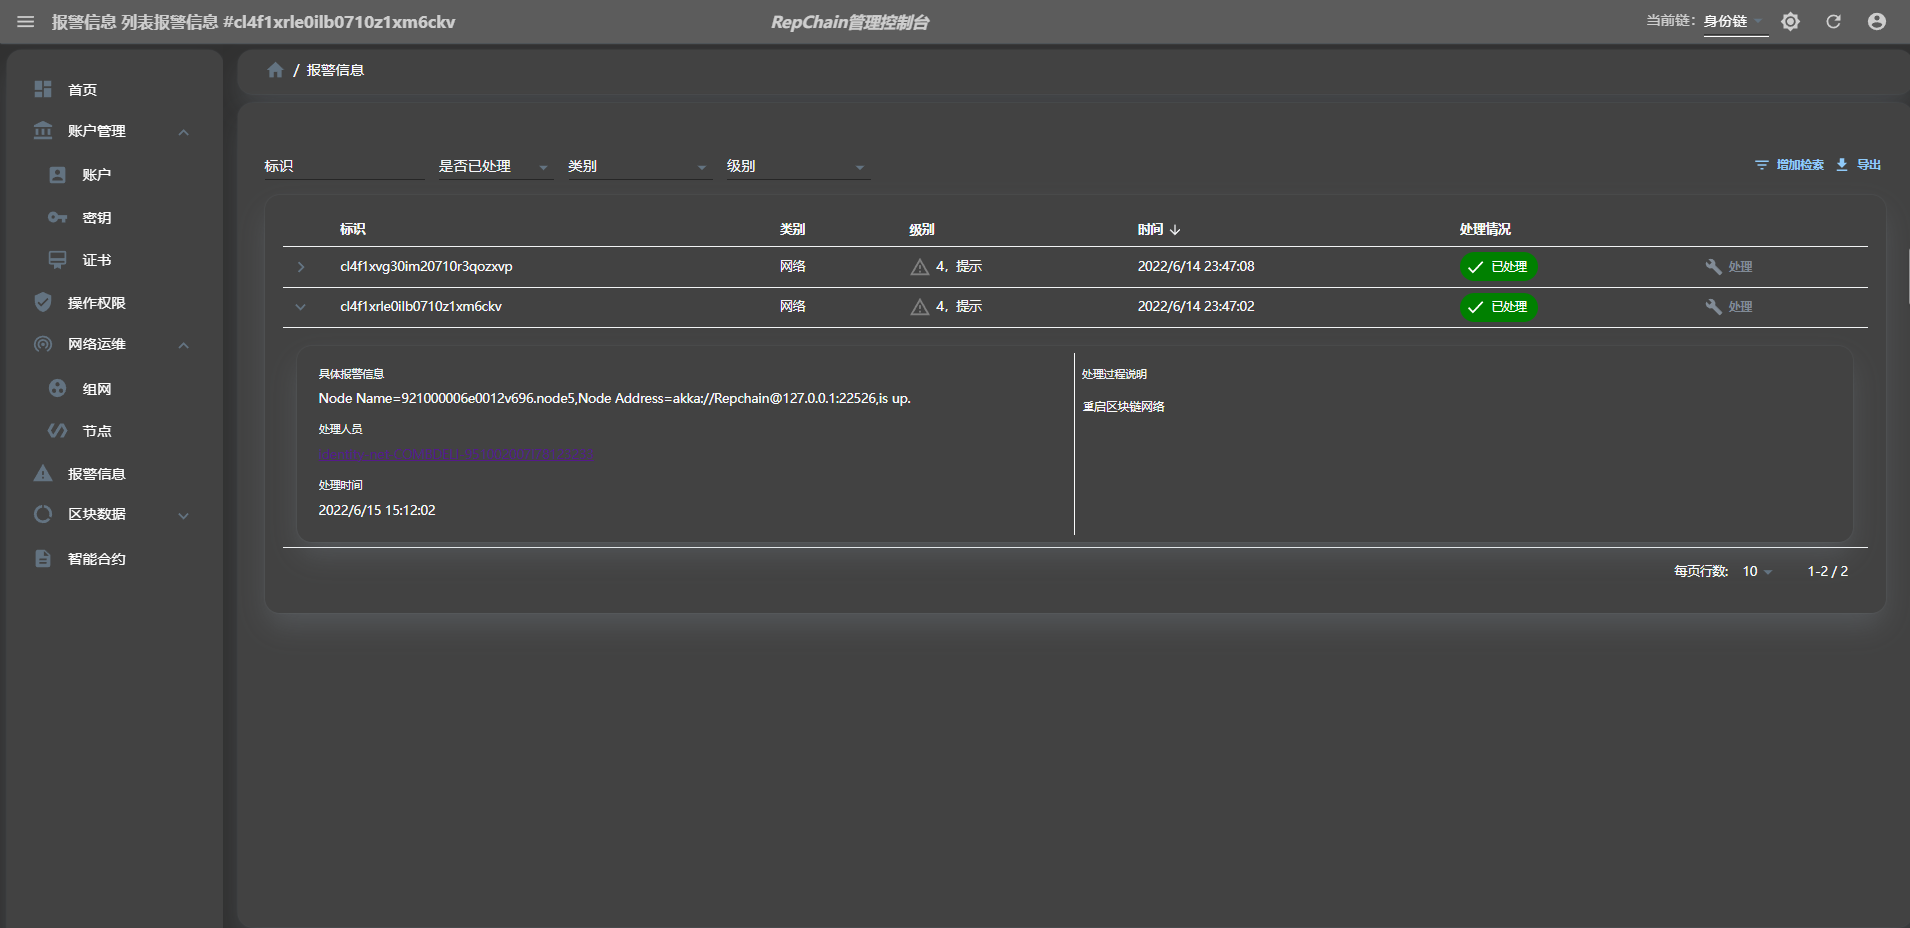Open the 处理人员 purple link
Screen dimensions: 1910x928
[x=456, y=455]
